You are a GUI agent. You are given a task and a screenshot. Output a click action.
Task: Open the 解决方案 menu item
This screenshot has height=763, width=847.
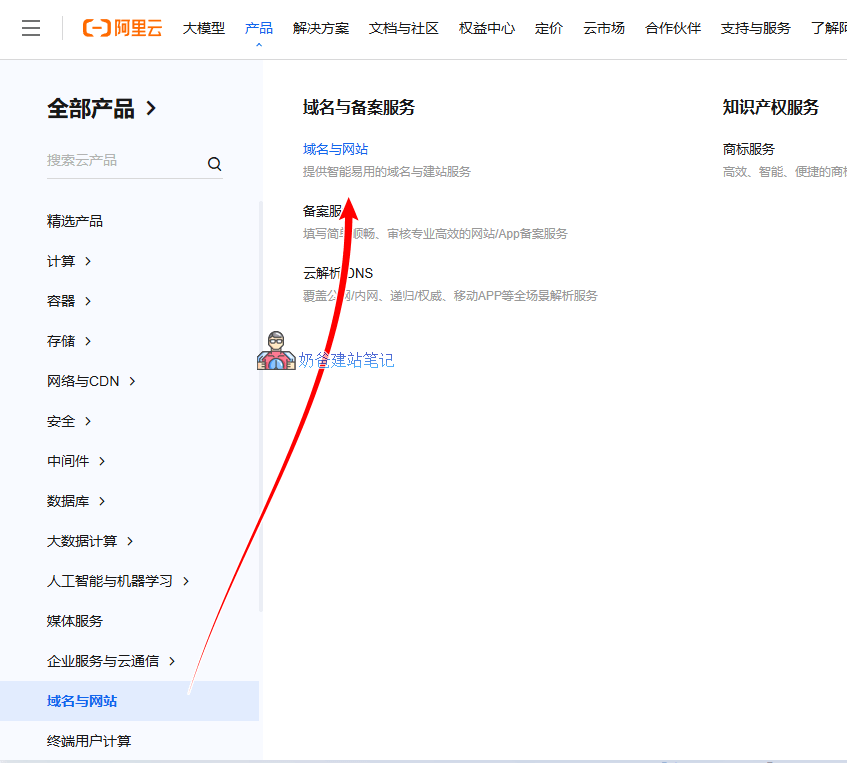[x=321, y=28]
